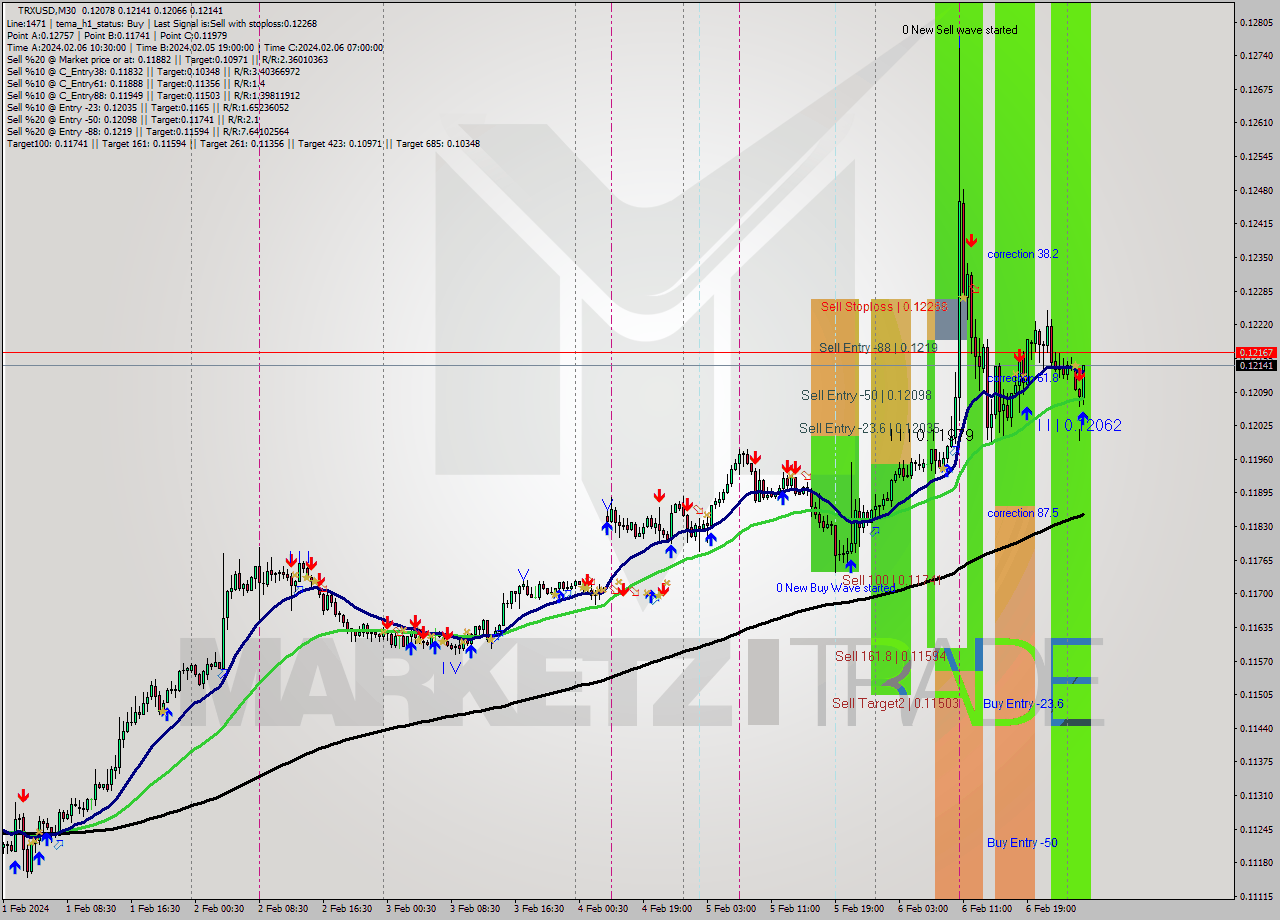Click the '6 Feb 03:00' time axis label

click(x=923, y=909)
